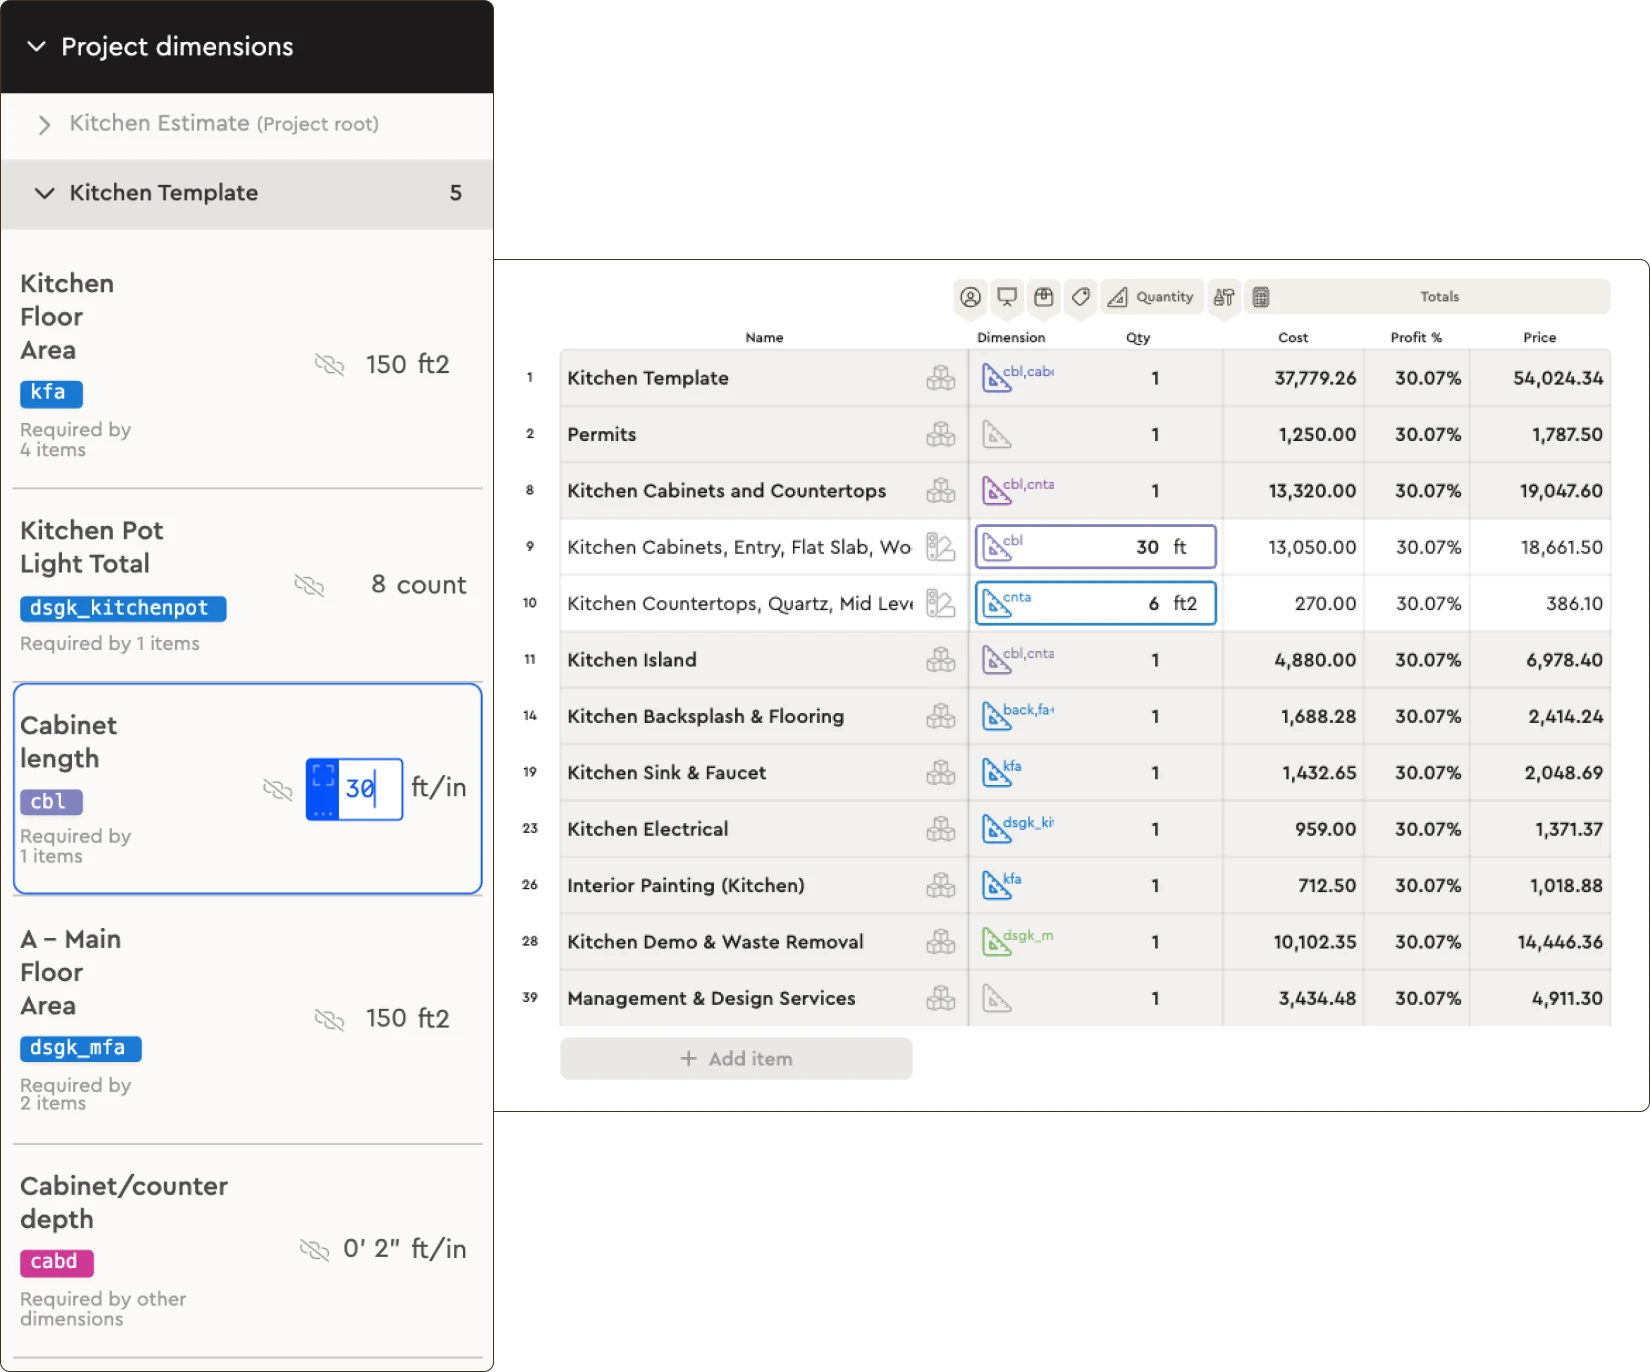Click the dimension icon on Kitchen Backsplash & Flooring row
This screenshot has width=1650, height=1372.
pos(997,716)
